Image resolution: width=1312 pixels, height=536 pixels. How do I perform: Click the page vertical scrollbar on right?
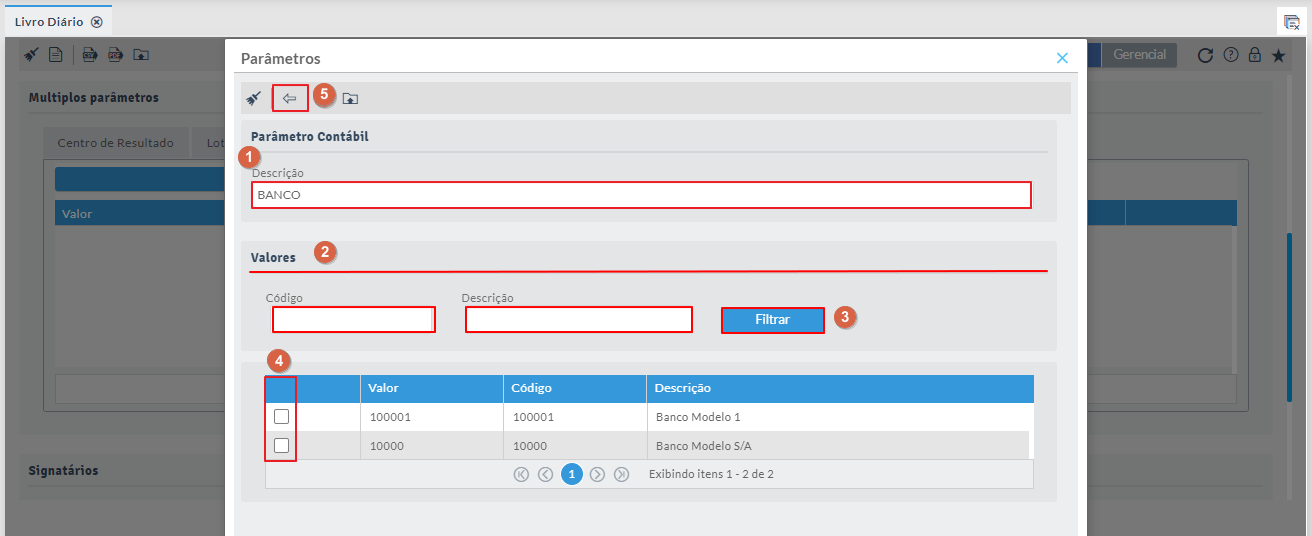(1290, 317)
